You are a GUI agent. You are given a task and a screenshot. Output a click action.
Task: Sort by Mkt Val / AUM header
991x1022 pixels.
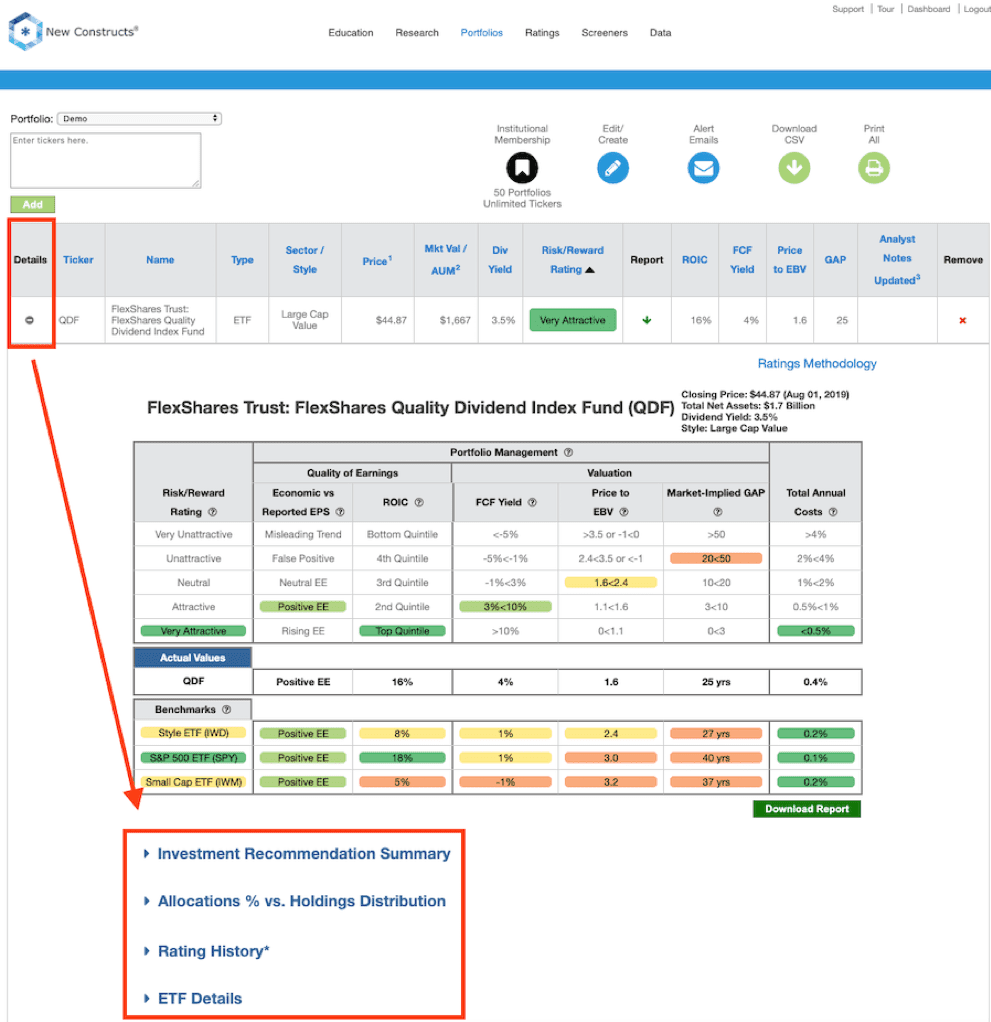coord(446,259)
